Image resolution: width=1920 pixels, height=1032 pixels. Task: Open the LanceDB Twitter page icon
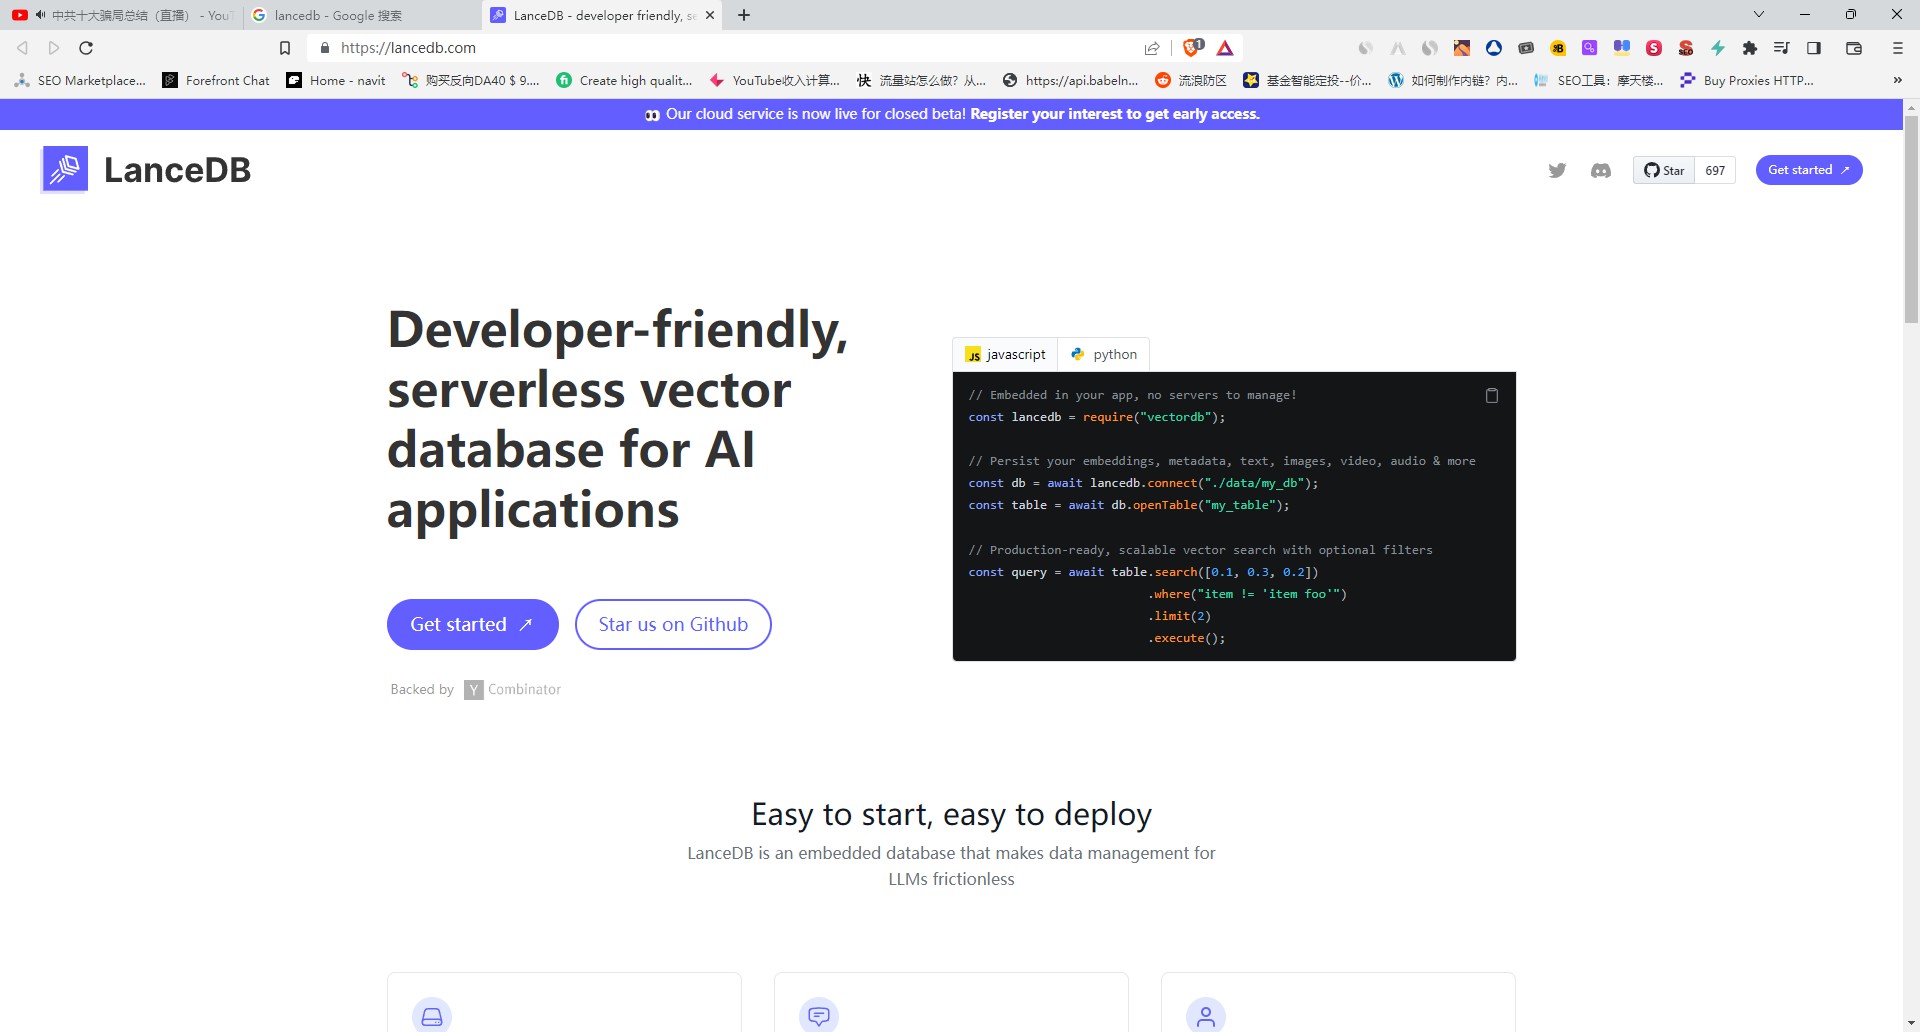[1557, 170]
